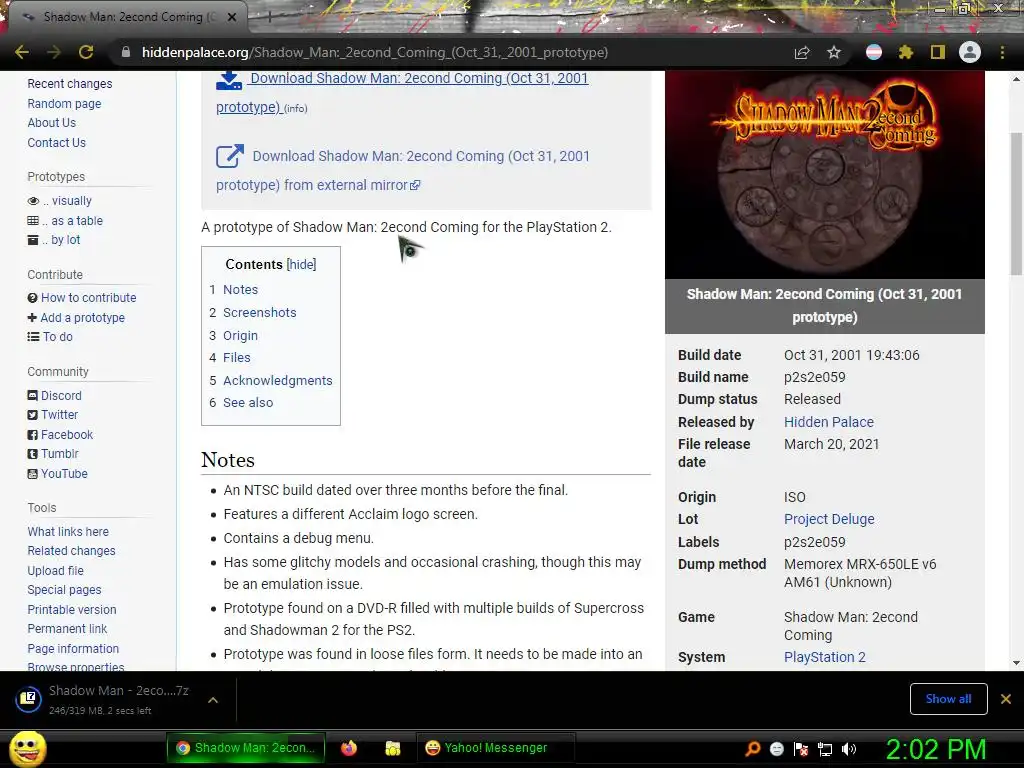Open the striped pink-blue extension icon
The image size is (1024, 768).
[874, 52]
